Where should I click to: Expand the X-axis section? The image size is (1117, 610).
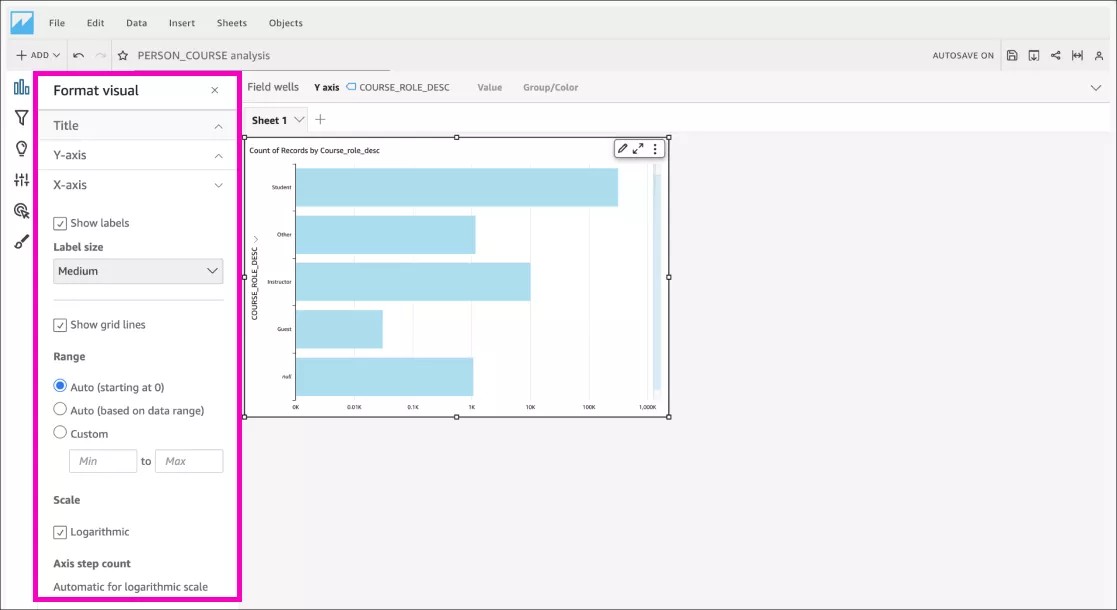[x=138, y=184]
